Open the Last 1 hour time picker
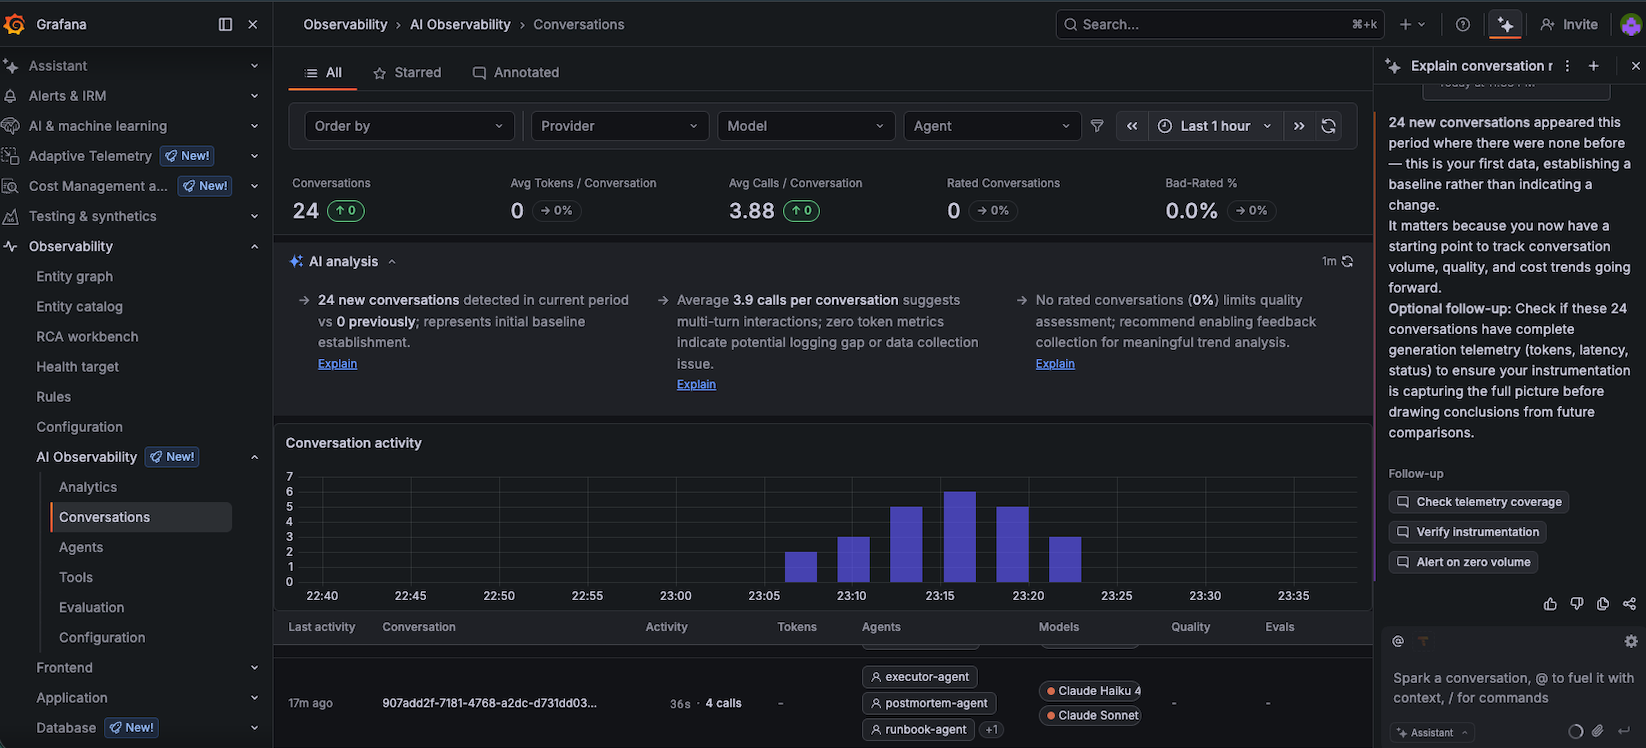This screenshot has width=1646, height=748. click(1215, 126)
